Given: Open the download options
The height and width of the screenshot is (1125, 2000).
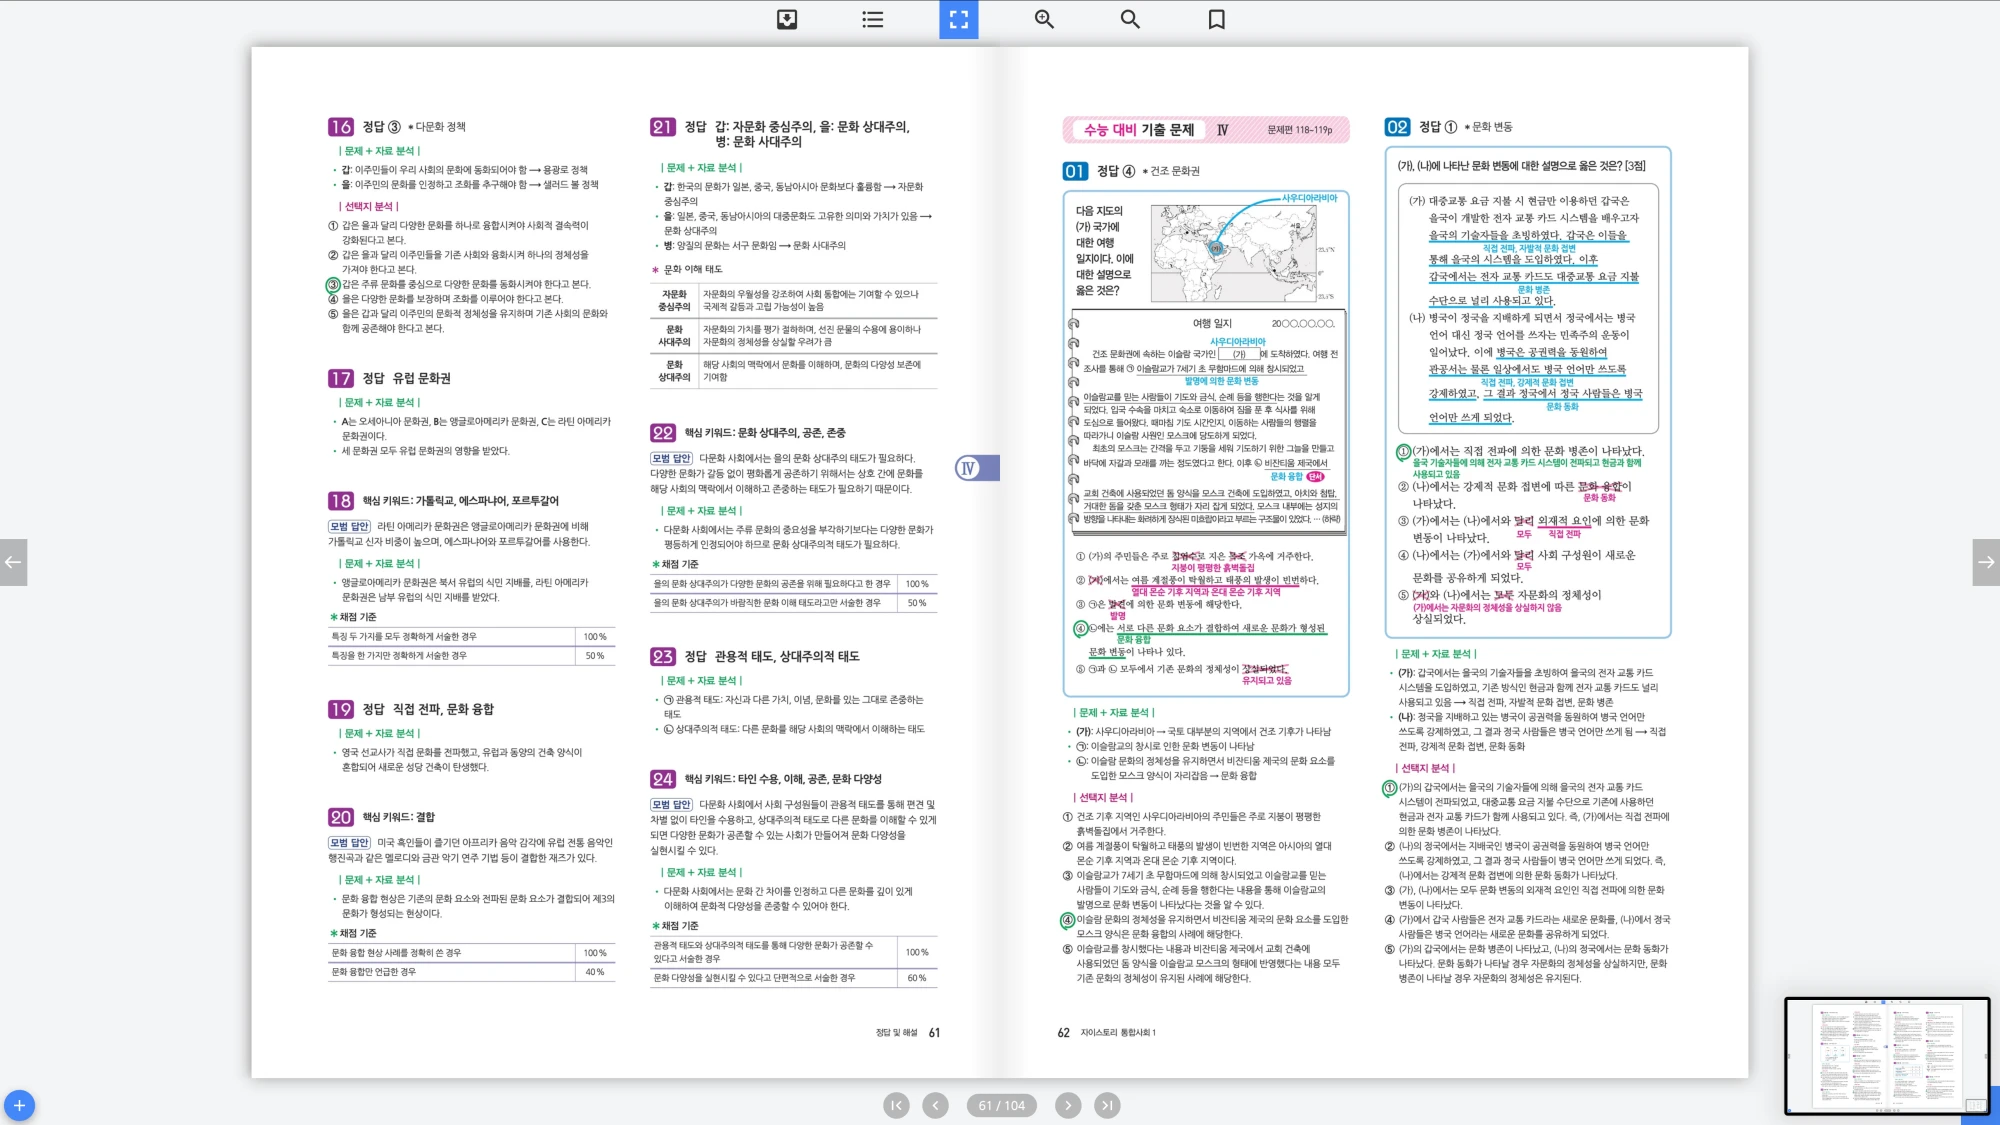Looking at the screenshot, I should (x=786, y=19).
